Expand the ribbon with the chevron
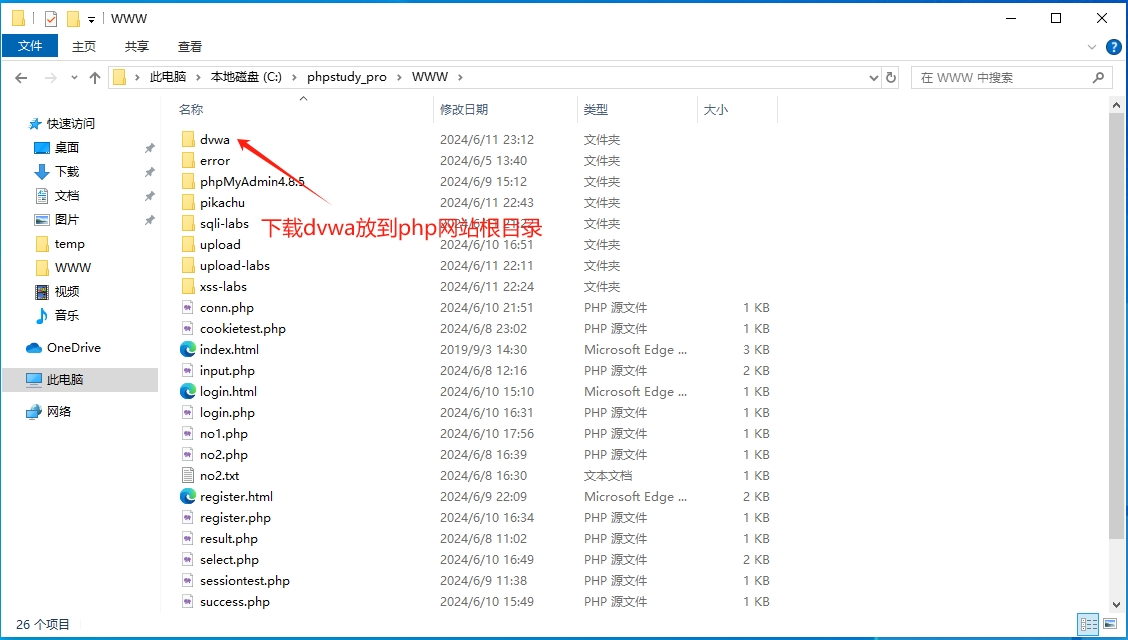 coord(1092,47)
